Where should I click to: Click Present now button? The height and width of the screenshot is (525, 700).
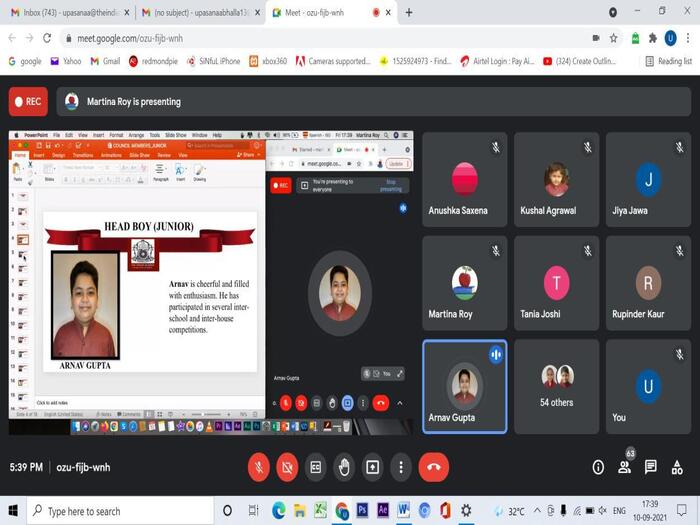pos(373,467)
